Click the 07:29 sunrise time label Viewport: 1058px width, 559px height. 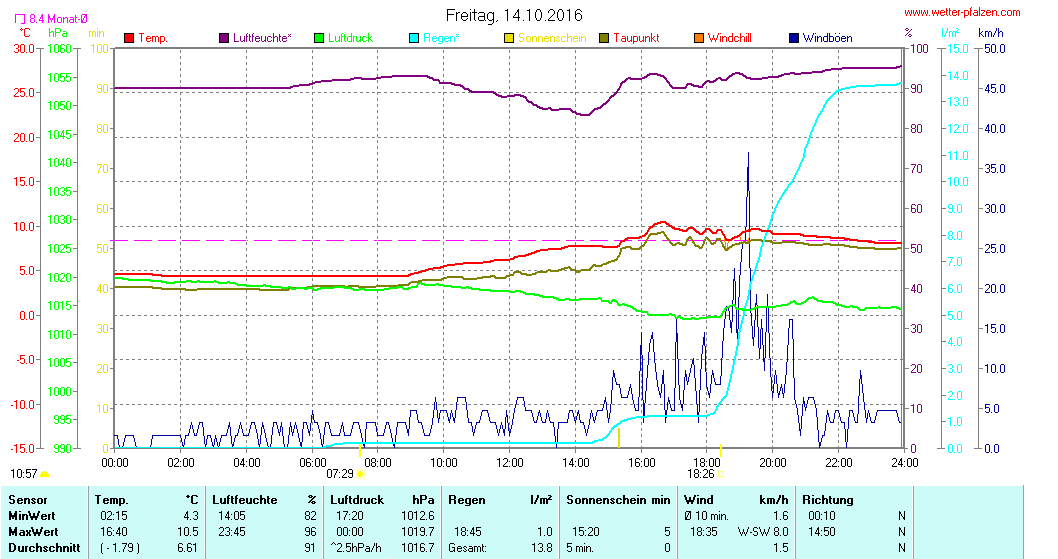(x=340, y=474)
